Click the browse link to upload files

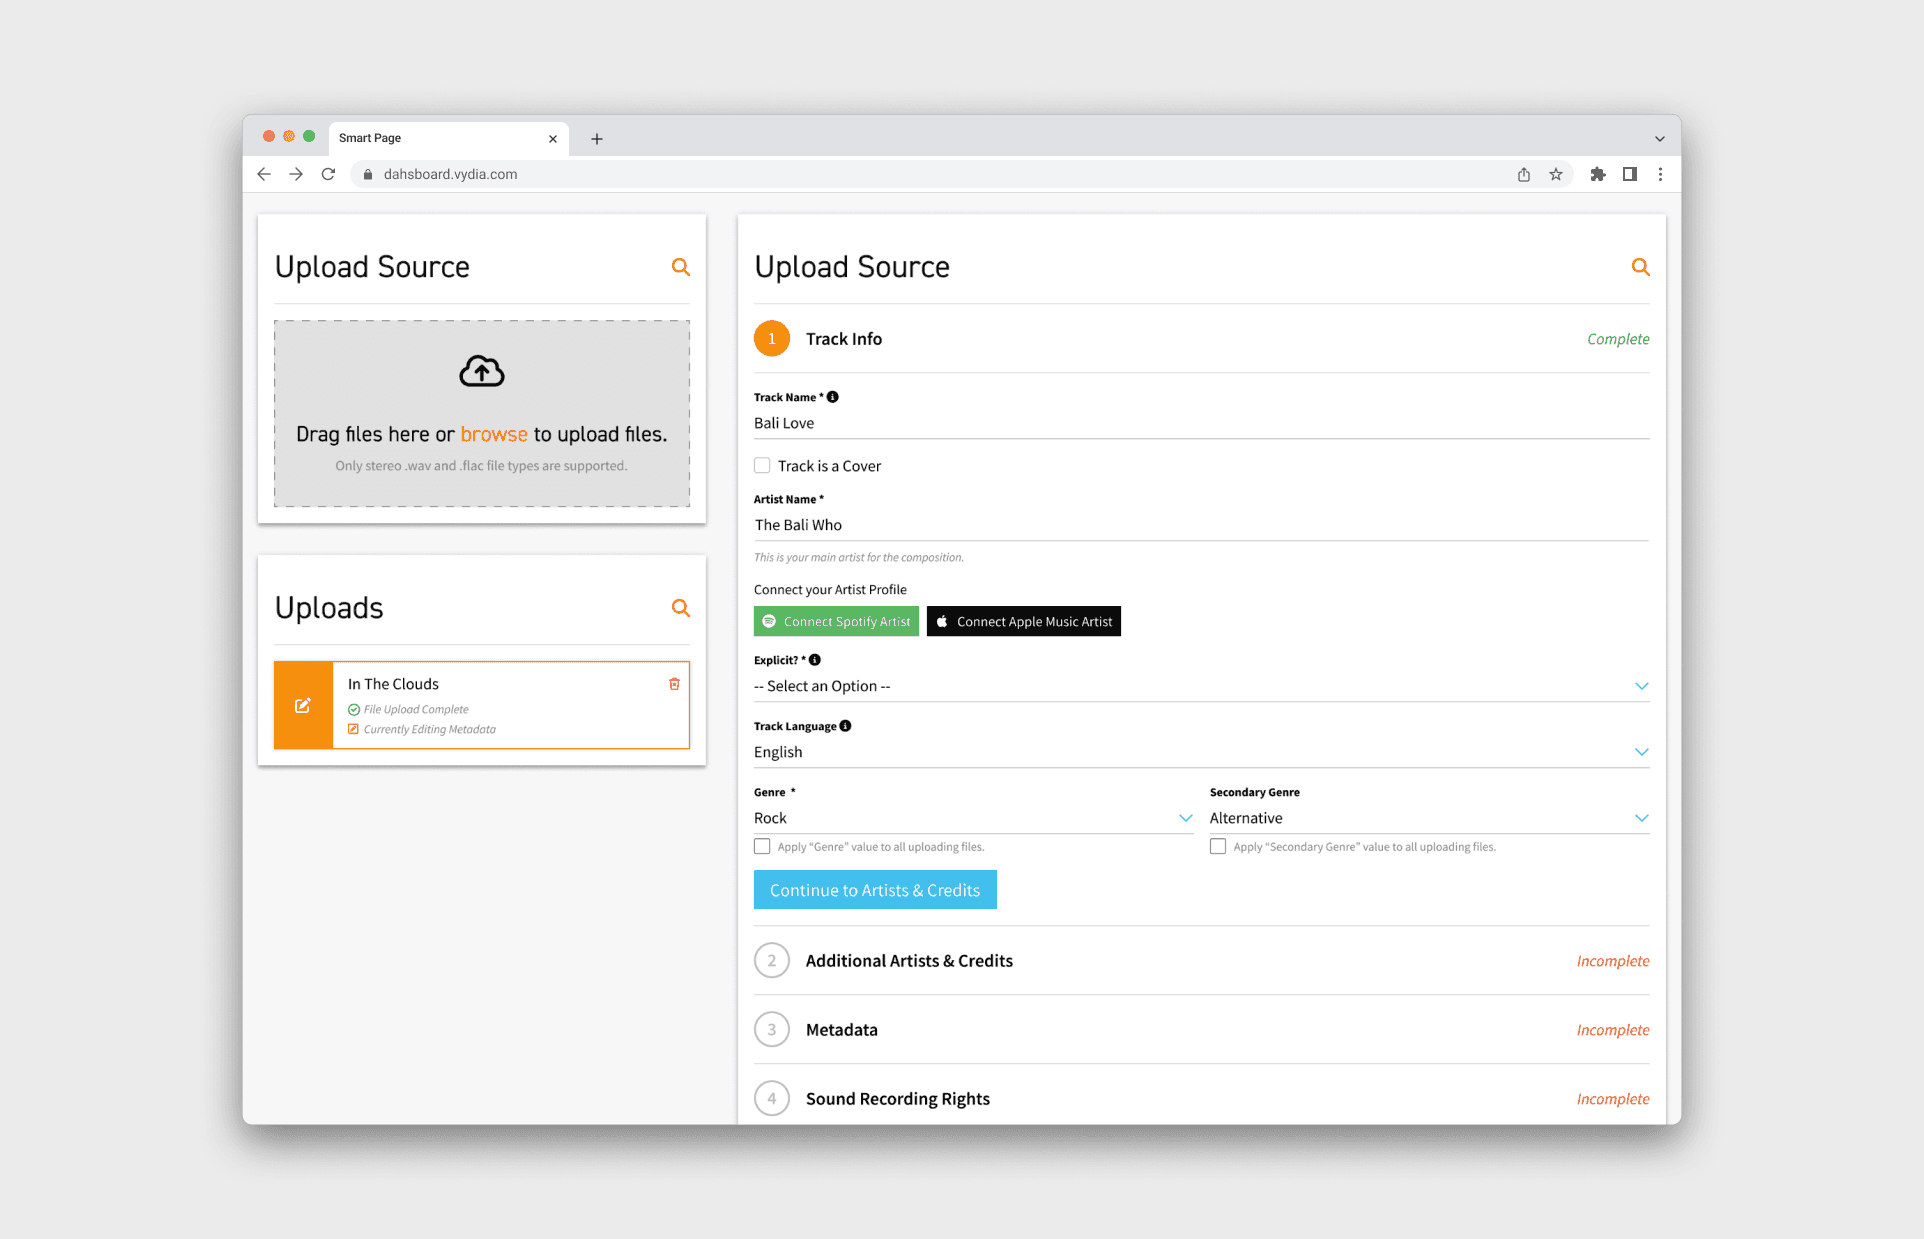pyautogui.click(x=494, y=434)
